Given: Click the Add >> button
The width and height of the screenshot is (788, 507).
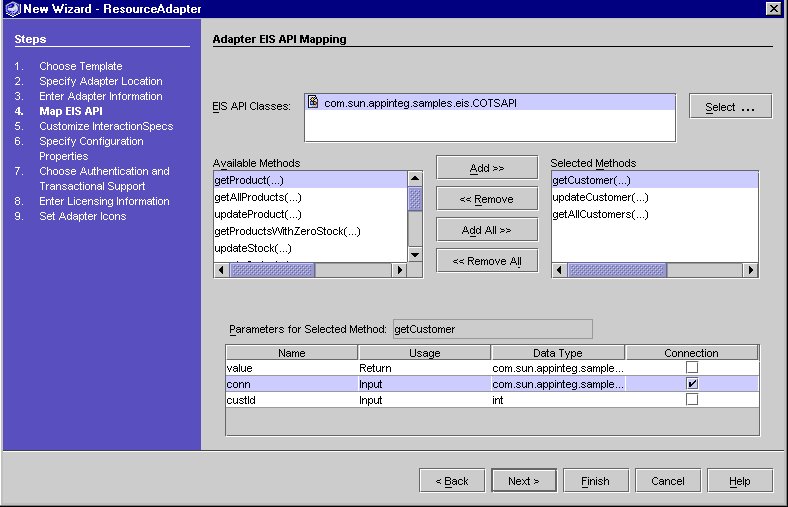Looking at the screenshot, I should [x=487, y=167].
